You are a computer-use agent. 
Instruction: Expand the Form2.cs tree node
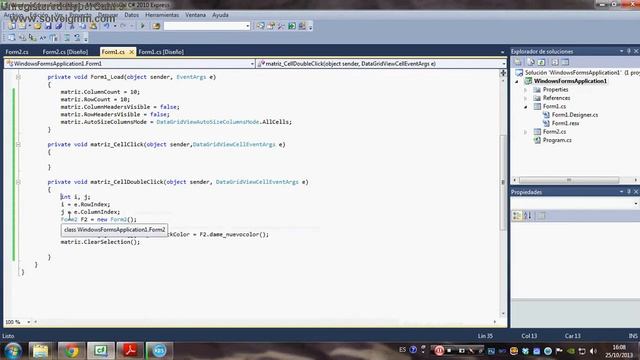pyautogui.click(x=526, y=132)
